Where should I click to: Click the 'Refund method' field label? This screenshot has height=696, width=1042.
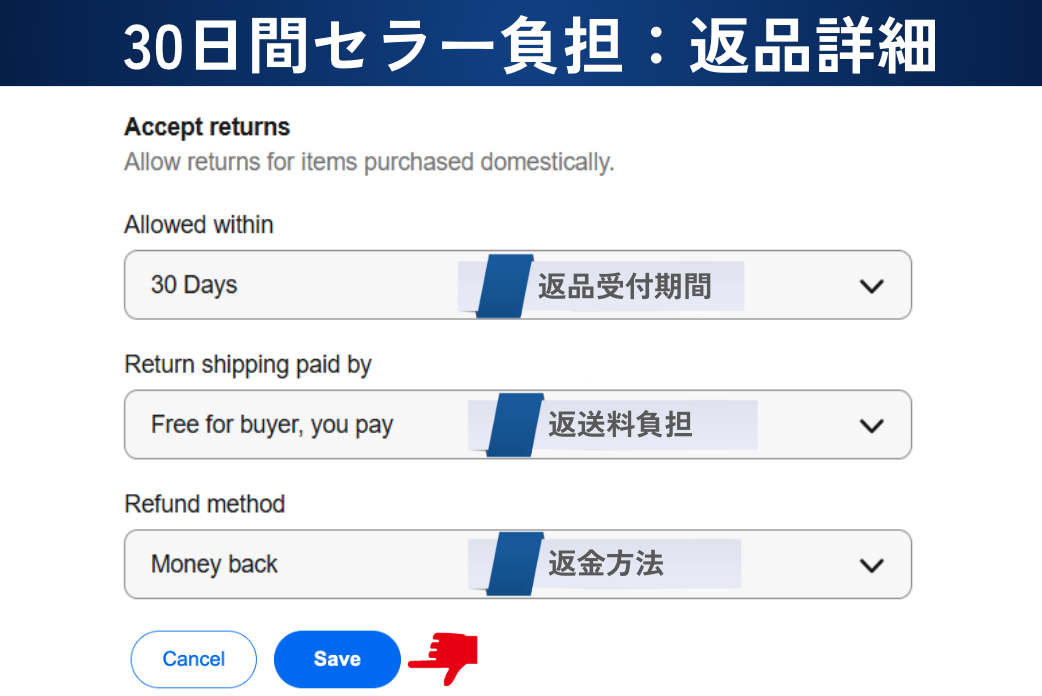(205, 504)
